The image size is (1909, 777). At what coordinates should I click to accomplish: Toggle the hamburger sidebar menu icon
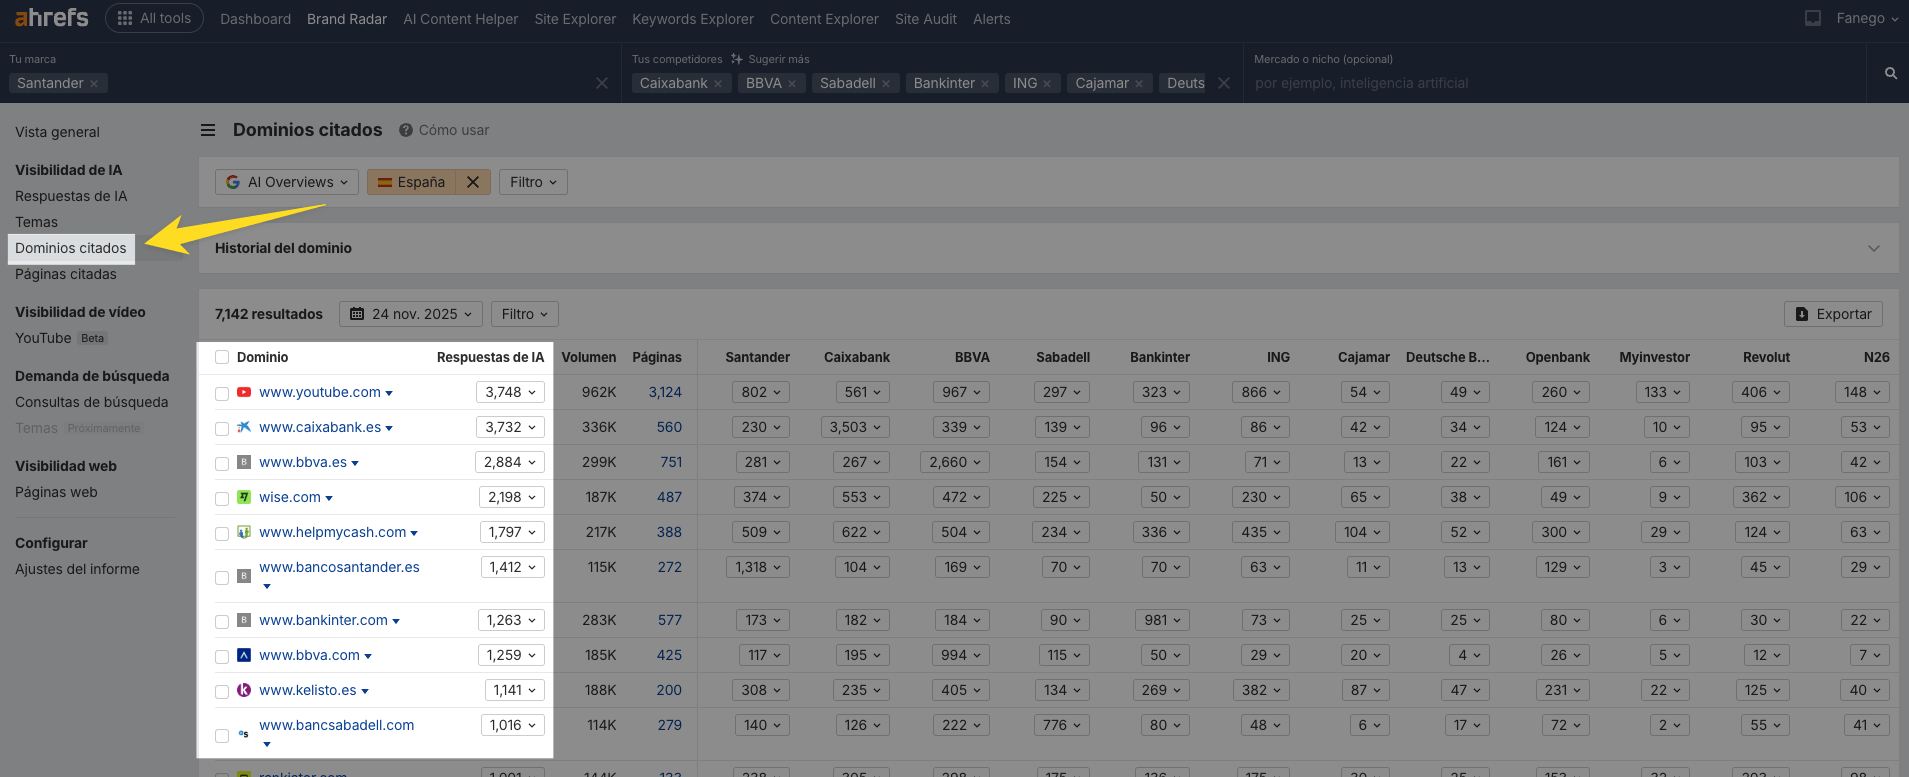click(208, 130)
